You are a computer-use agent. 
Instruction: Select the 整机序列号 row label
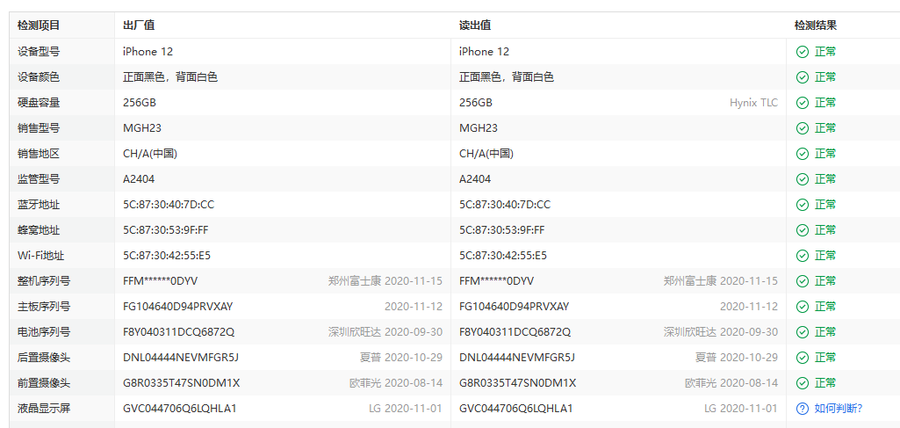[44, 281]
